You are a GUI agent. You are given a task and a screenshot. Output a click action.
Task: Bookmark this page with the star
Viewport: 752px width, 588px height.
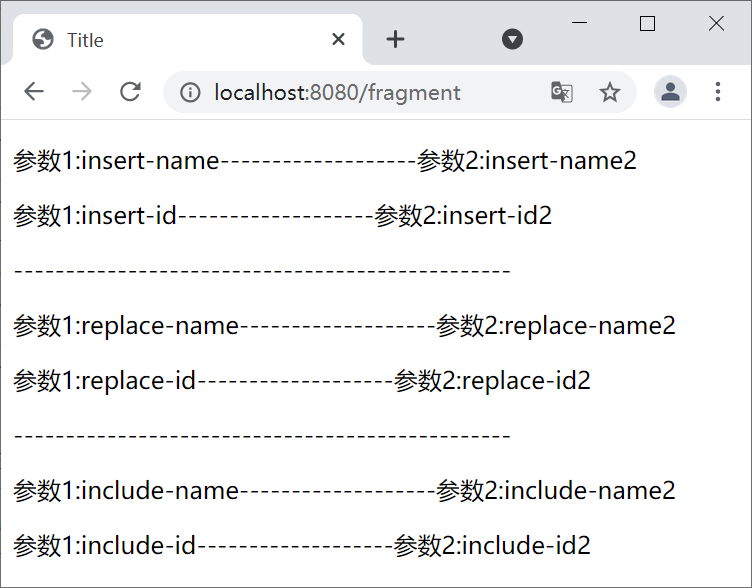pos(610,93)
